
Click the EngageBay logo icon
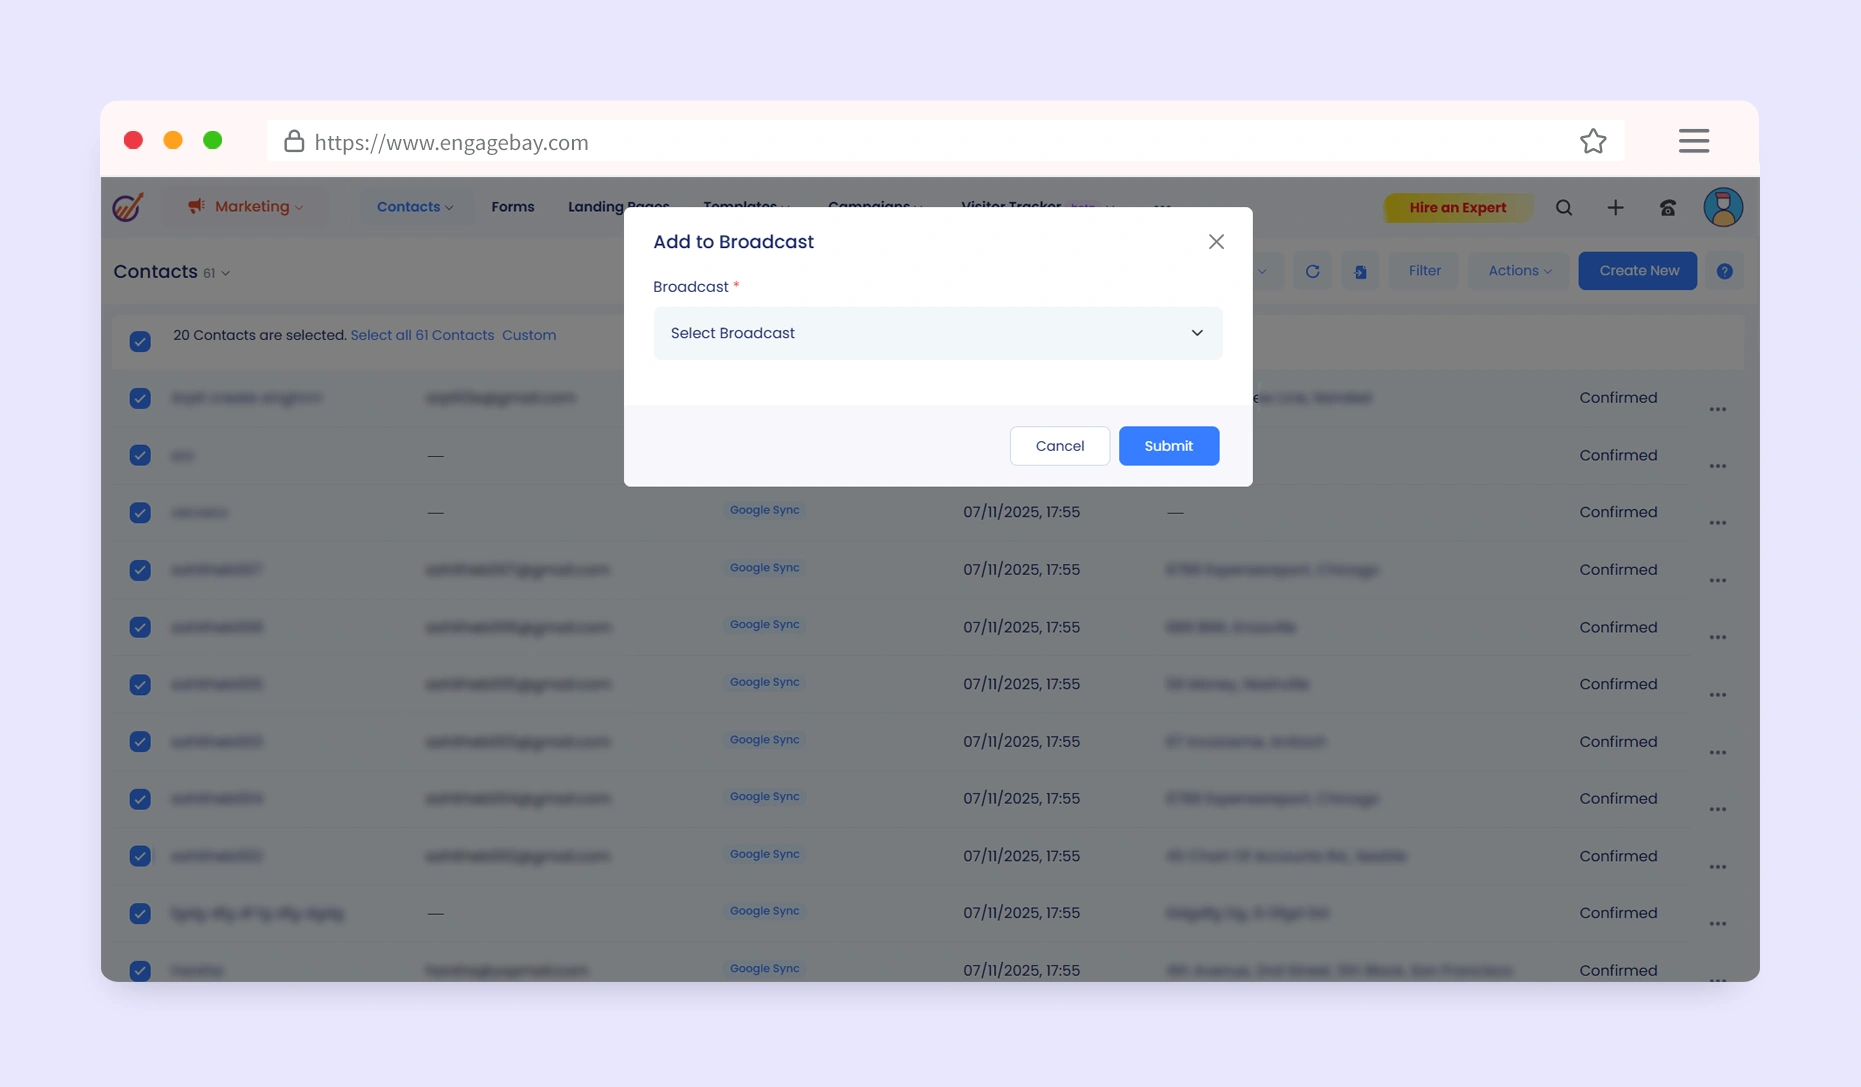point(128,207)
